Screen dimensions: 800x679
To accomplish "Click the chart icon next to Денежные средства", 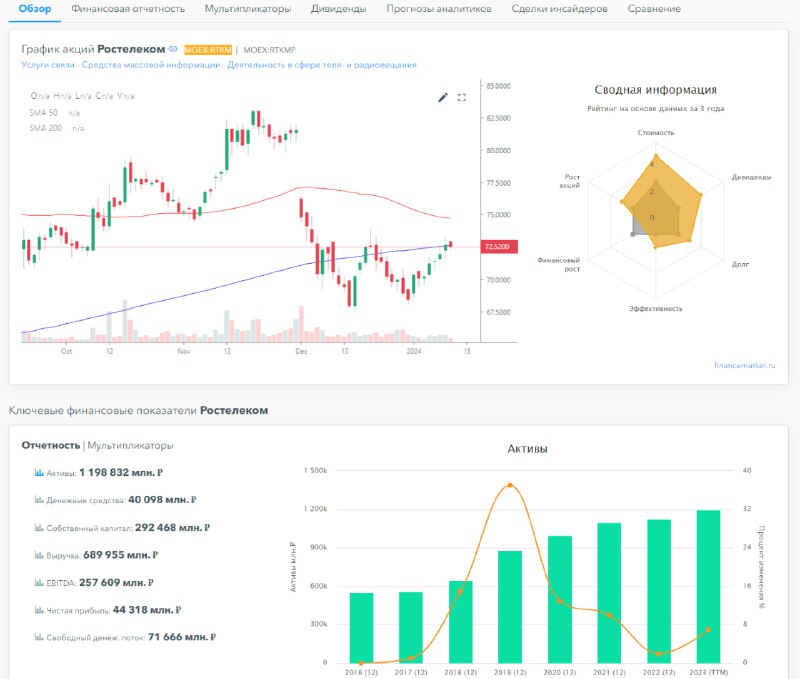I will click(39, 499).
